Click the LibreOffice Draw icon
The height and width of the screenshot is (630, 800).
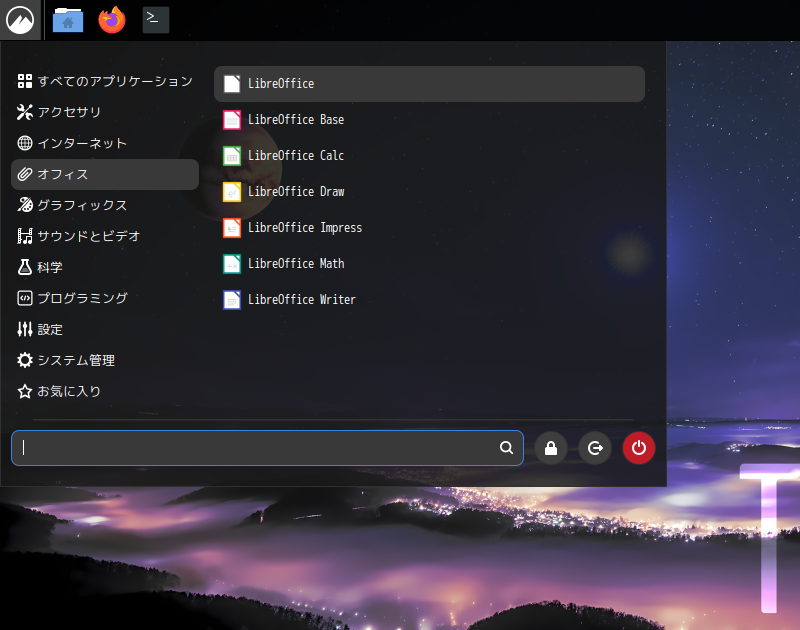point(232,192)
